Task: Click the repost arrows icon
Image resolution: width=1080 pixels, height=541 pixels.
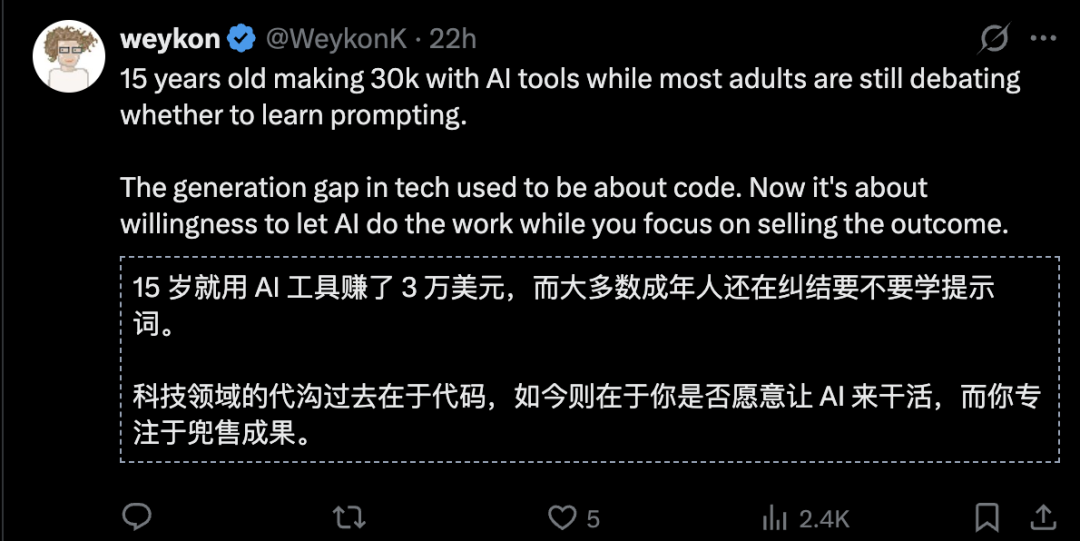Action: click(349, 517)
